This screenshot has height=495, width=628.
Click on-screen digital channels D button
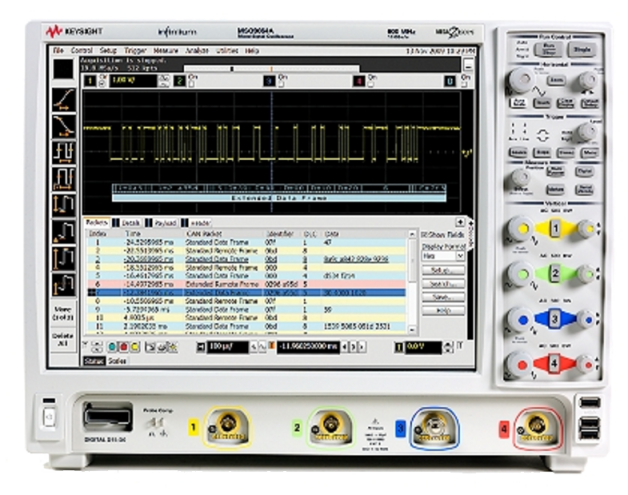(x=450, y=81)
